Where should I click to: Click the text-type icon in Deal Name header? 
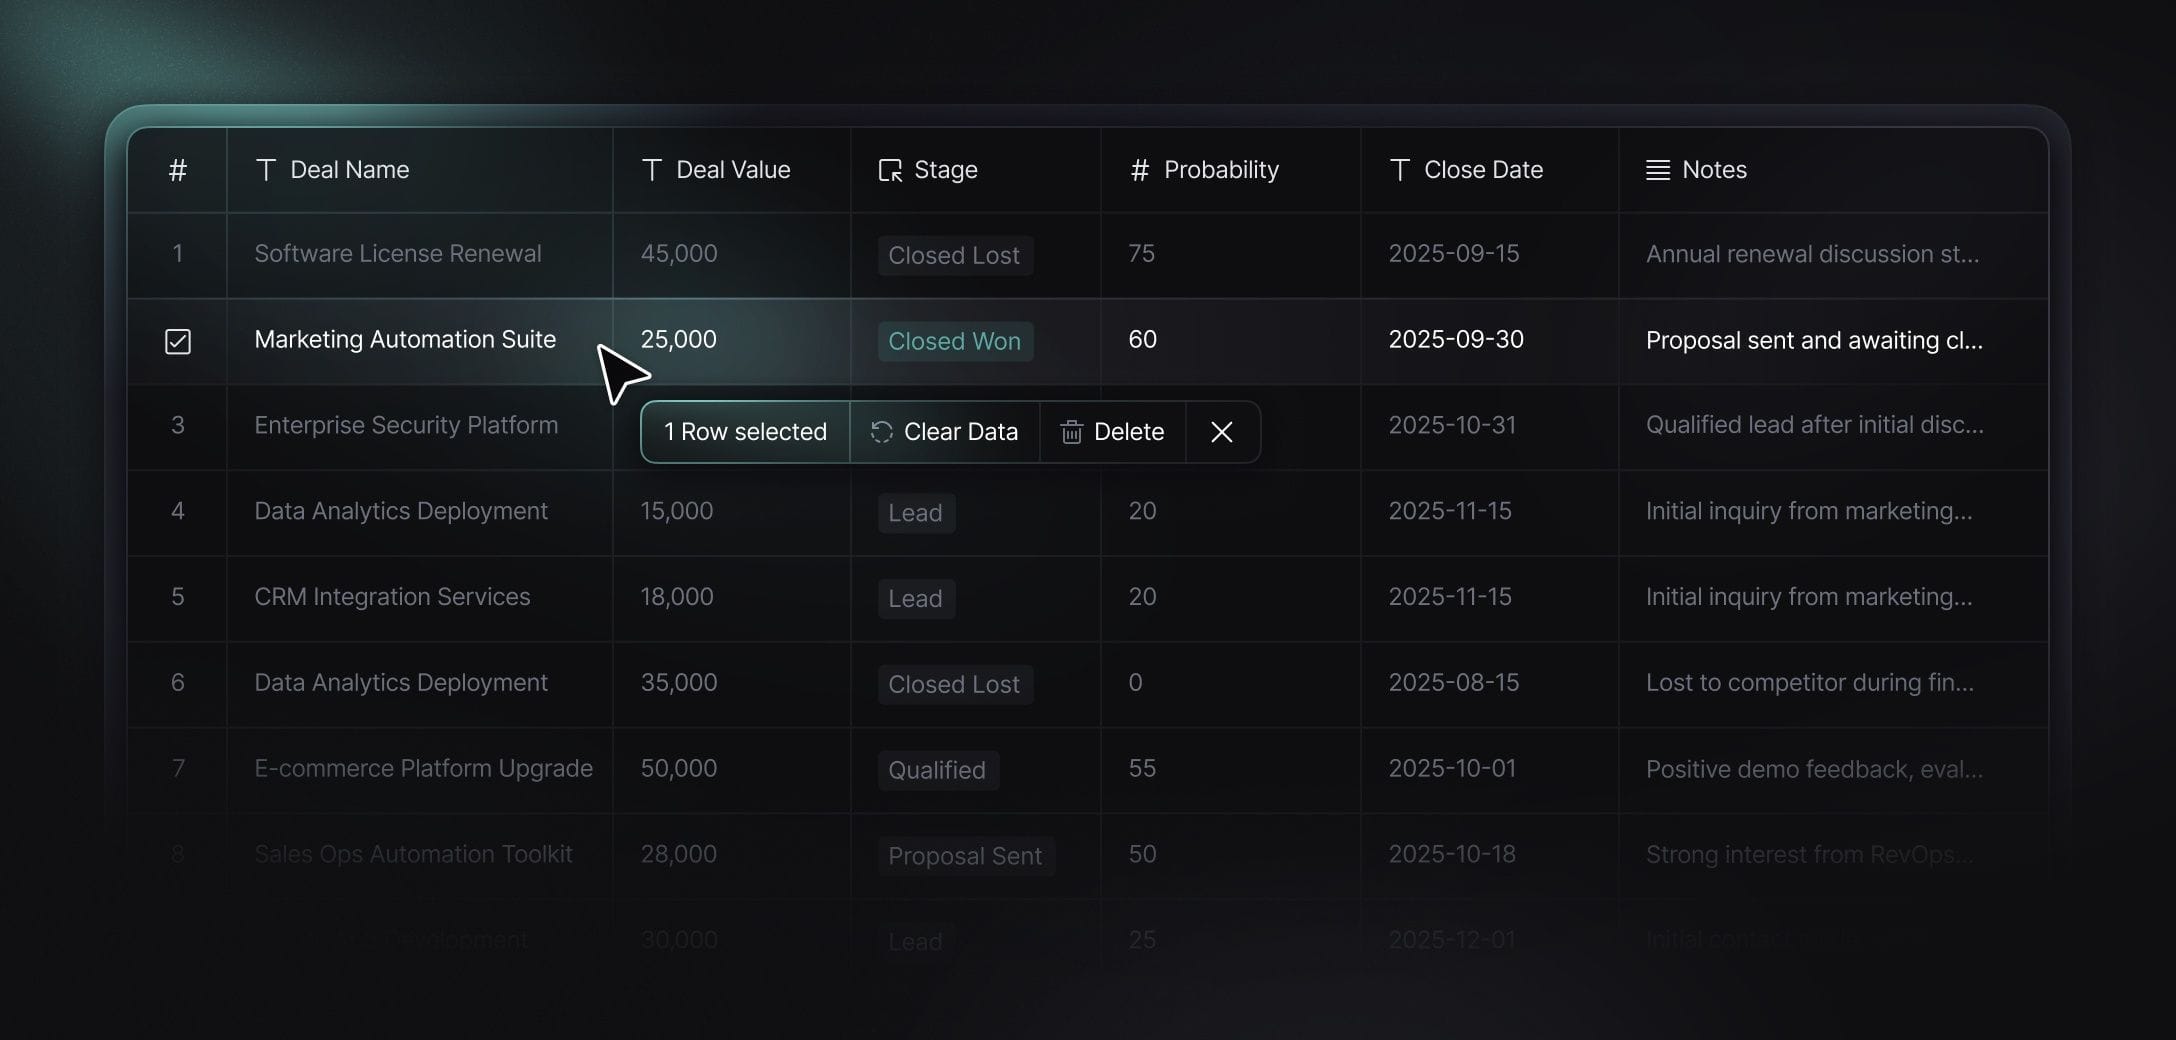[266, 170]
